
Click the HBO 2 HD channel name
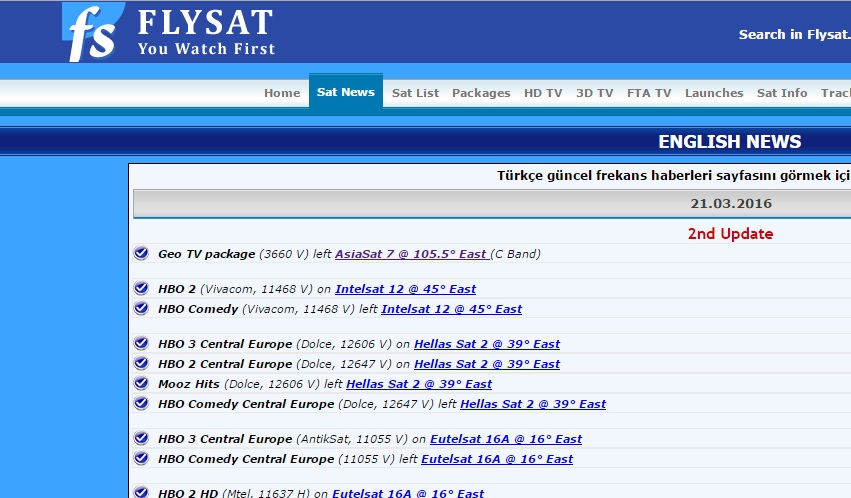tap(188, 493)
